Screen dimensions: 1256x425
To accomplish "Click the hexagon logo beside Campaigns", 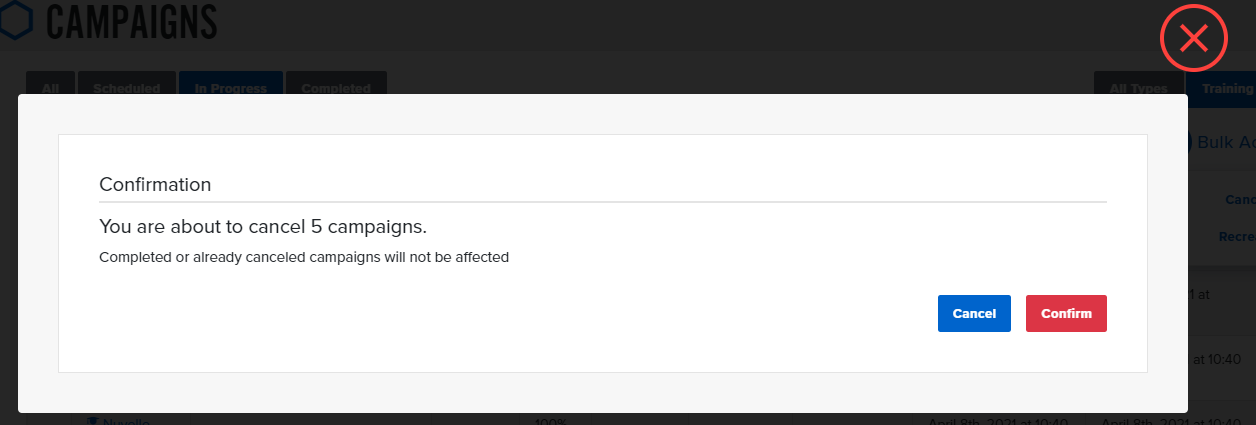I will tap(14, 20).
